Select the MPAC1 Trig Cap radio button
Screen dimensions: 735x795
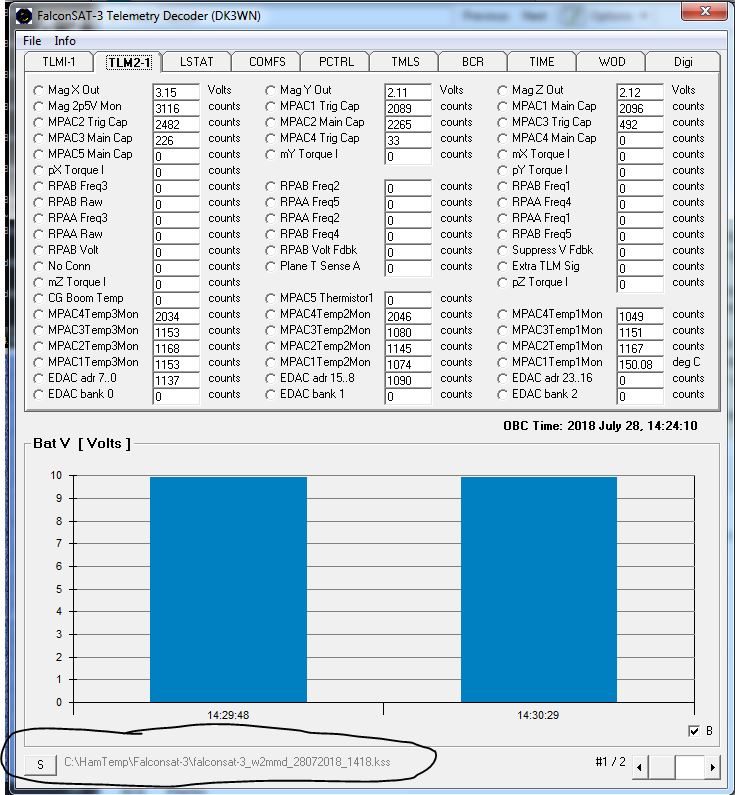click(271, 106)
